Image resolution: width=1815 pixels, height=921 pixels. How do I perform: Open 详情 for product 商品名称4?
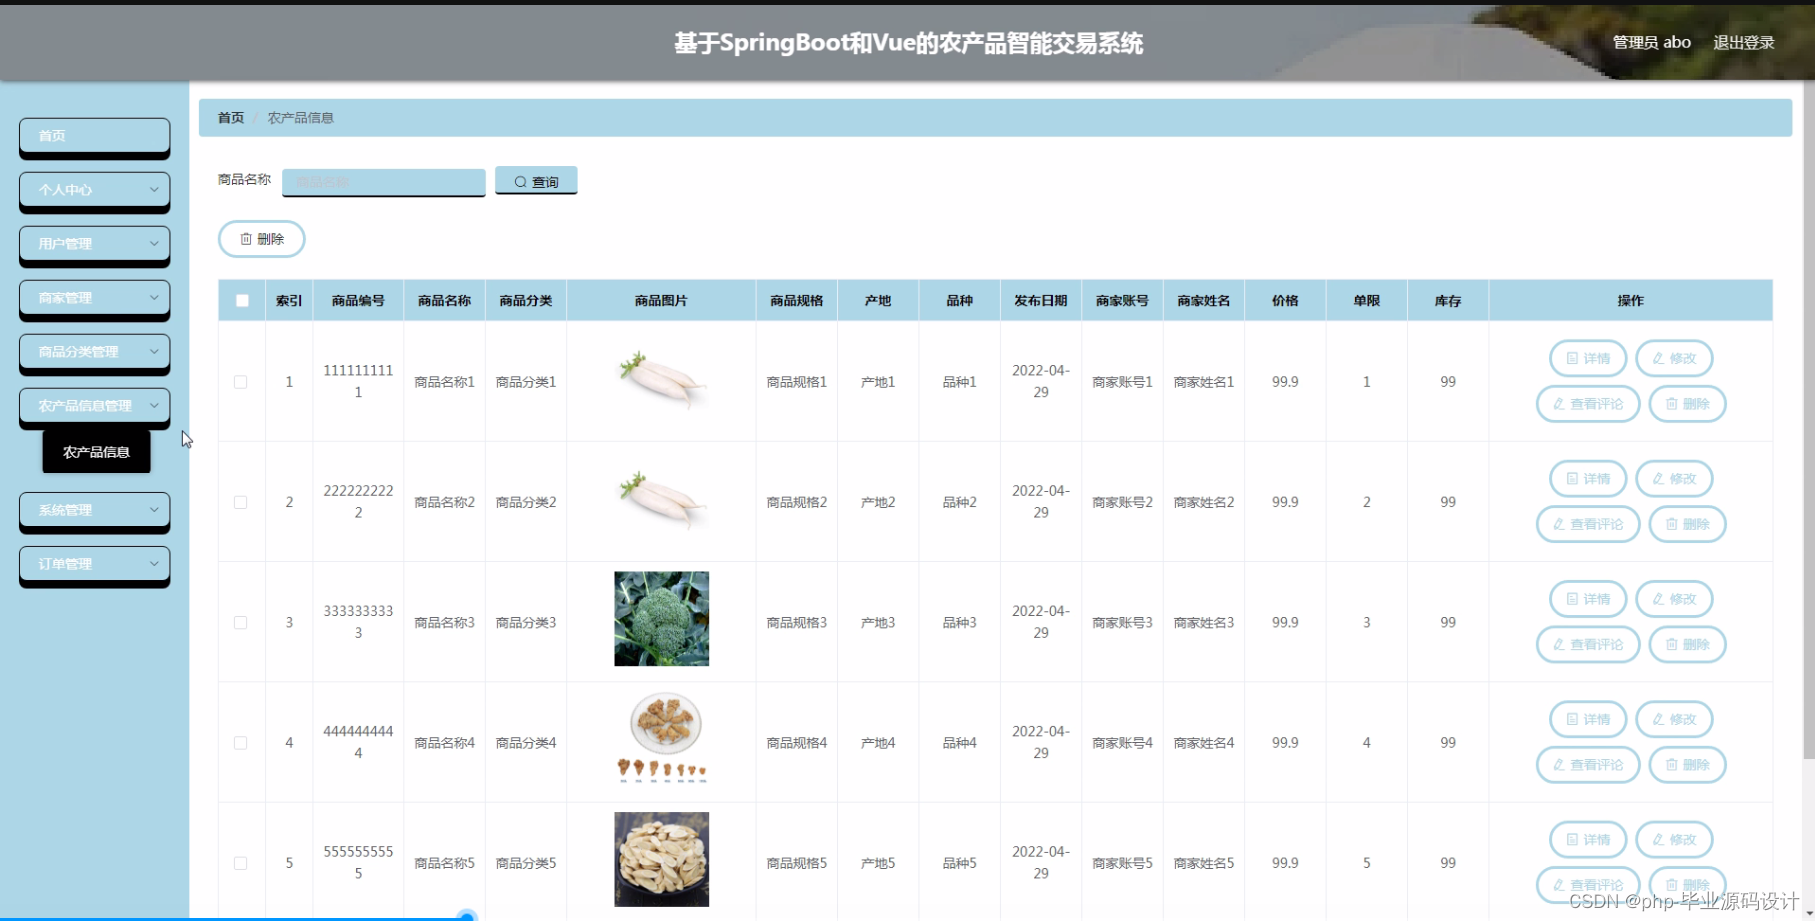(x=1587, y=718)
